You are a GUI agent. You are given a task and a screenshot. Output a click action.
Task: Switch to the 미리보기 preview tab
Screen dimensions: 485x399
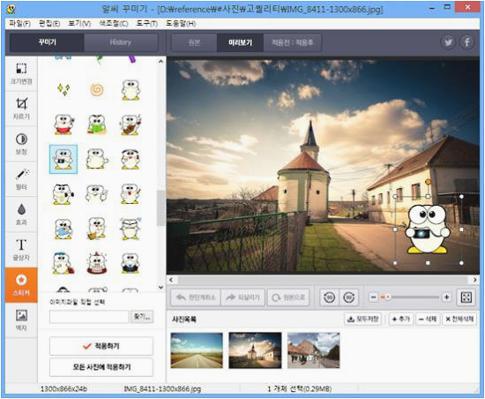pyautogui.click(x=240, y=42)
